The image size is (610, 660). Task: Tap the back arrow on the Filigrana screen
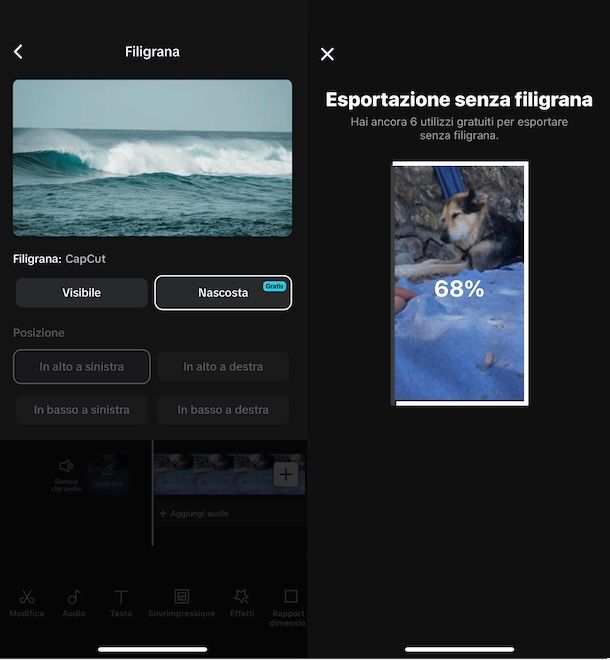(18, 52)
